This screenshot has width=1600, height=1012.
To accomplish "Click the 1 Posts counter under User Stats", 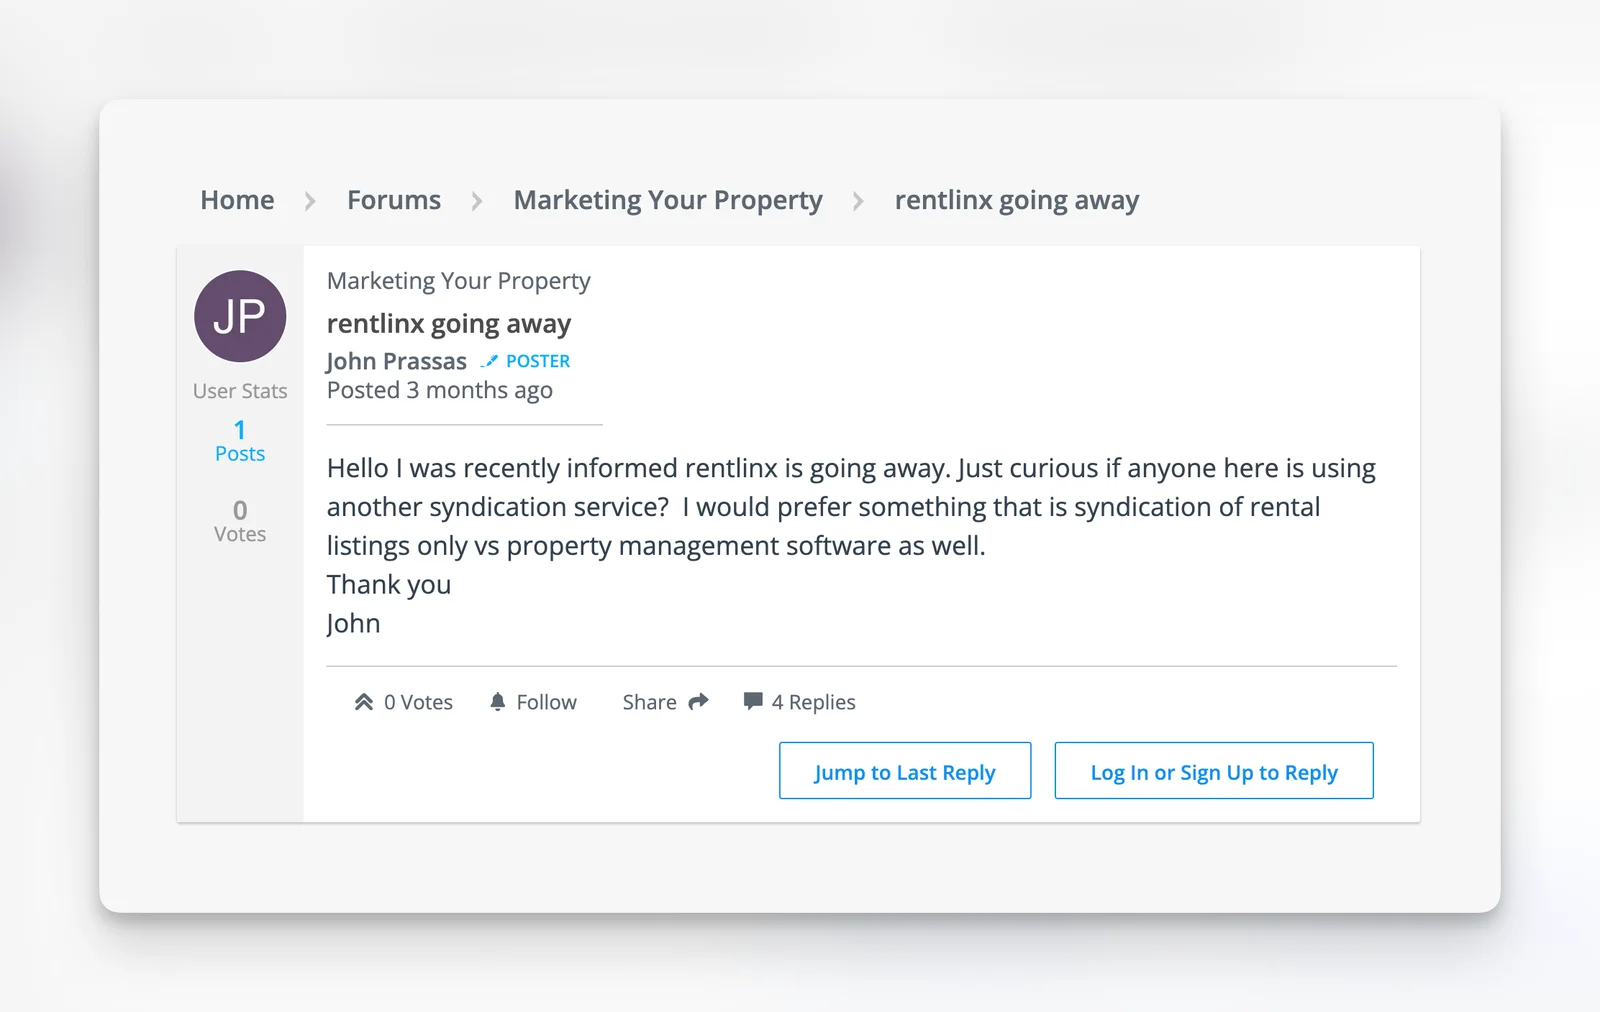I will (239, 441).
